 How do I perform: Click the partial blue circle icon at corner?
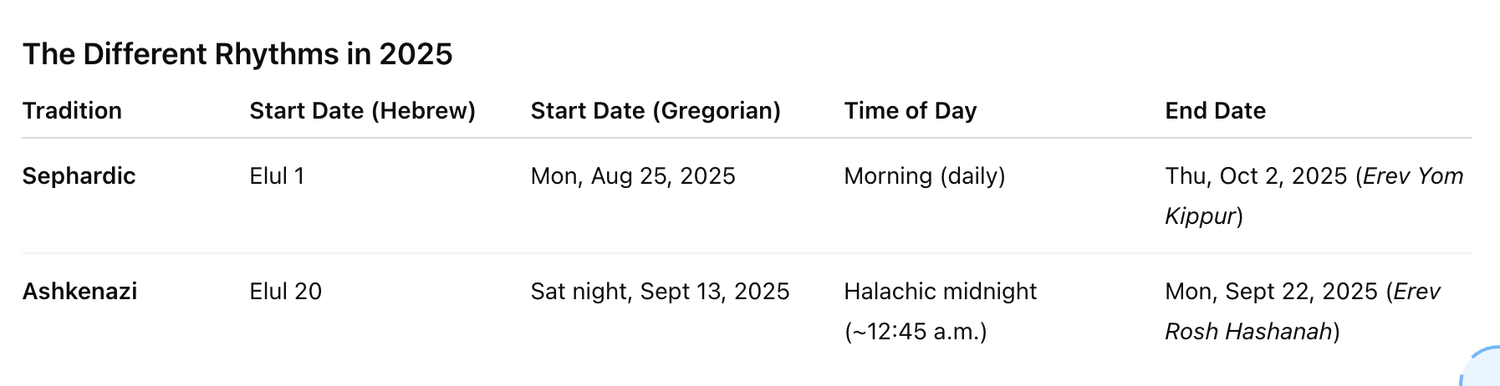(x=1482, y=366)
